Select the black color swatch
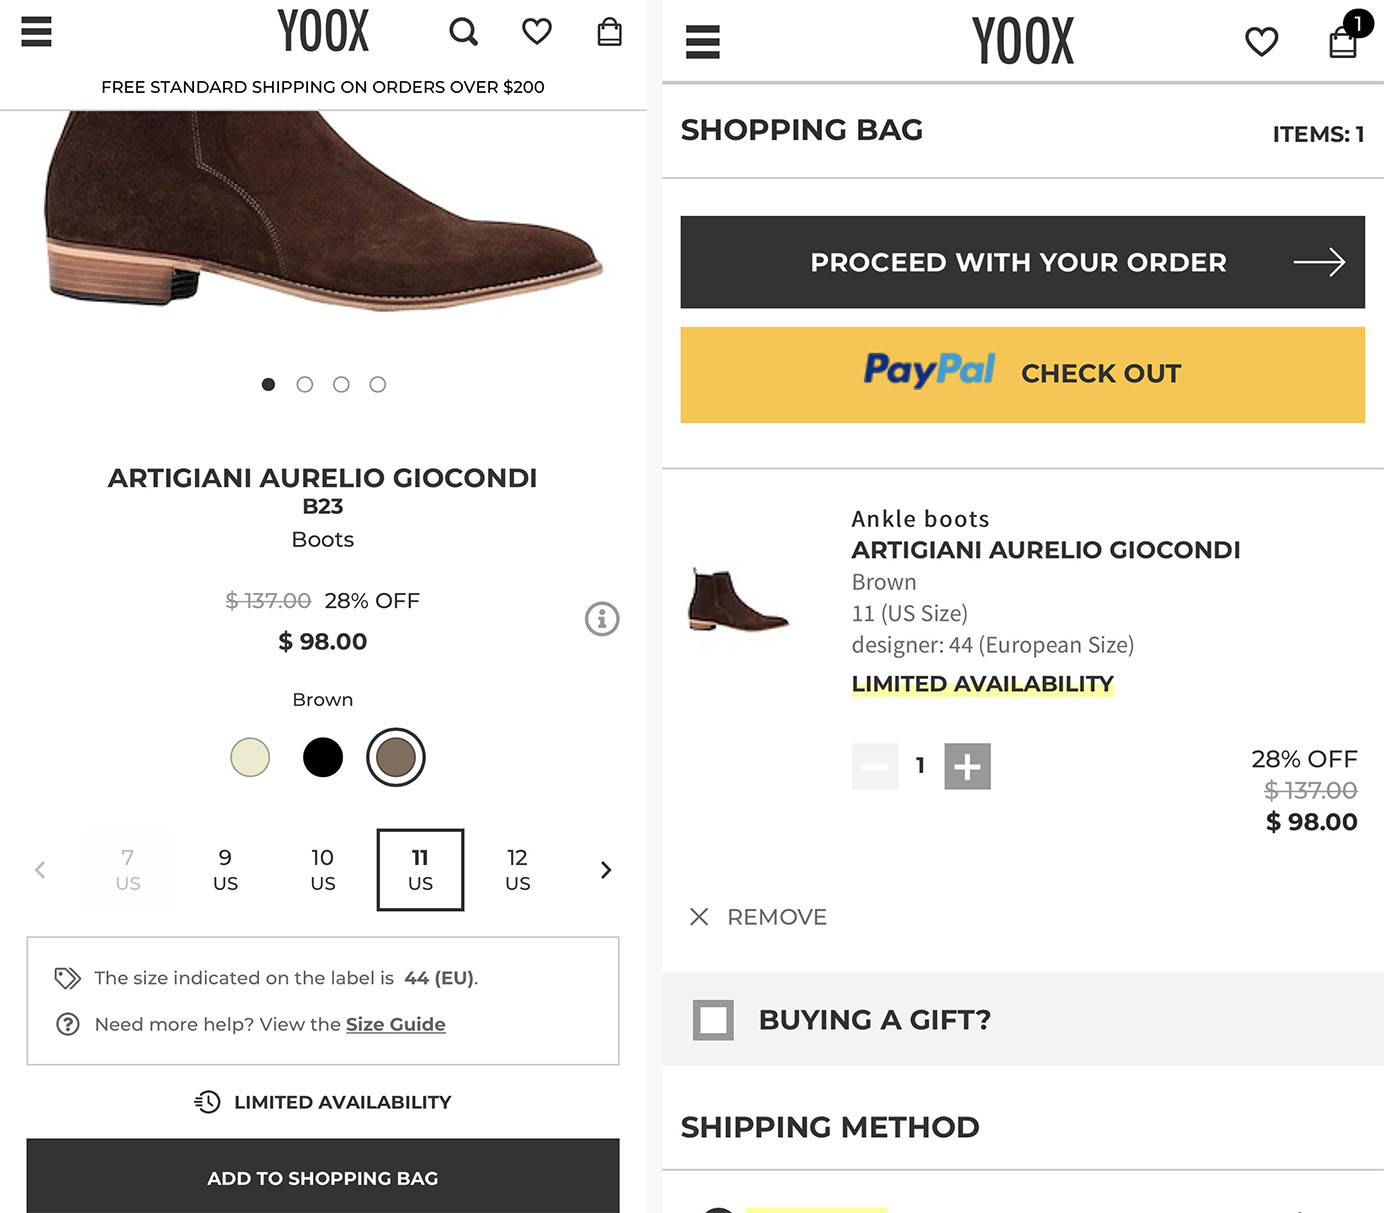 tap(323, 757)
